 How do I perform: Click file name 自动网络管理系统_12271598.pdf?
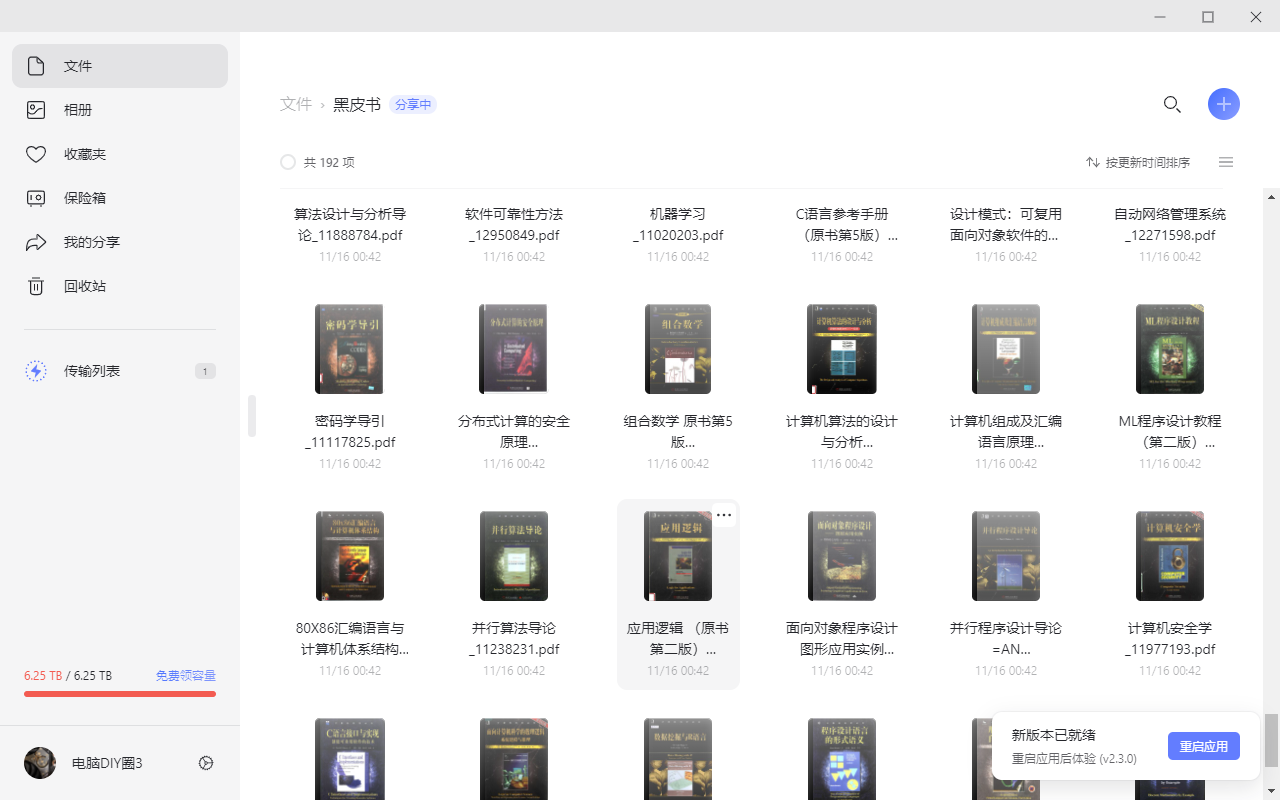(1170, 225)
